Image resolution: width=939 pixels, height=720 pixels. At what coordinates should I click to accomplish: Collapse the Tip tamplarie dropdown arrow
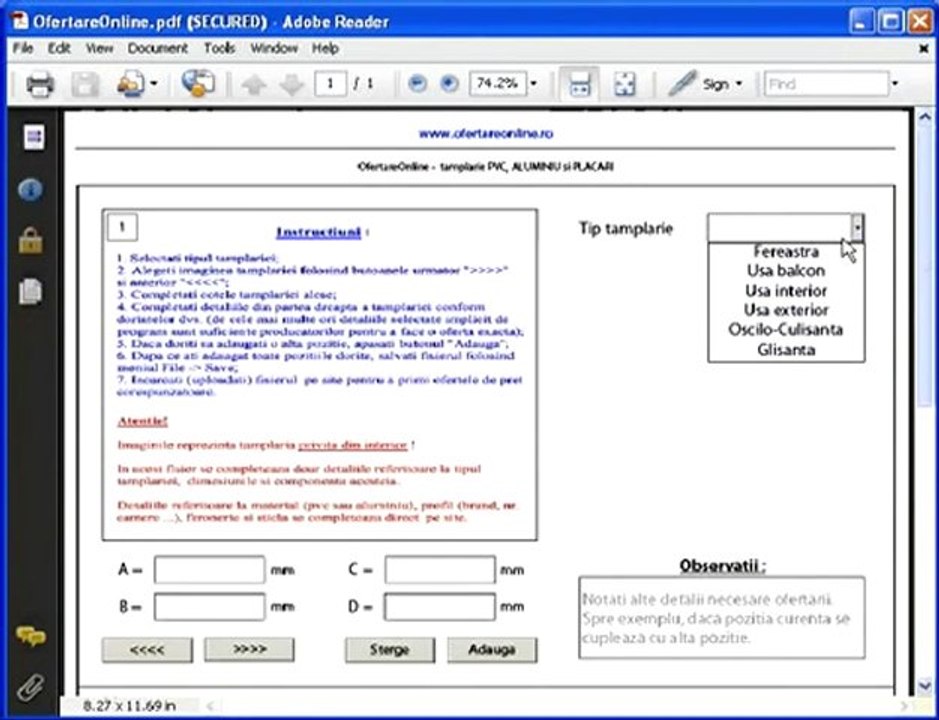tap(858, 228)
